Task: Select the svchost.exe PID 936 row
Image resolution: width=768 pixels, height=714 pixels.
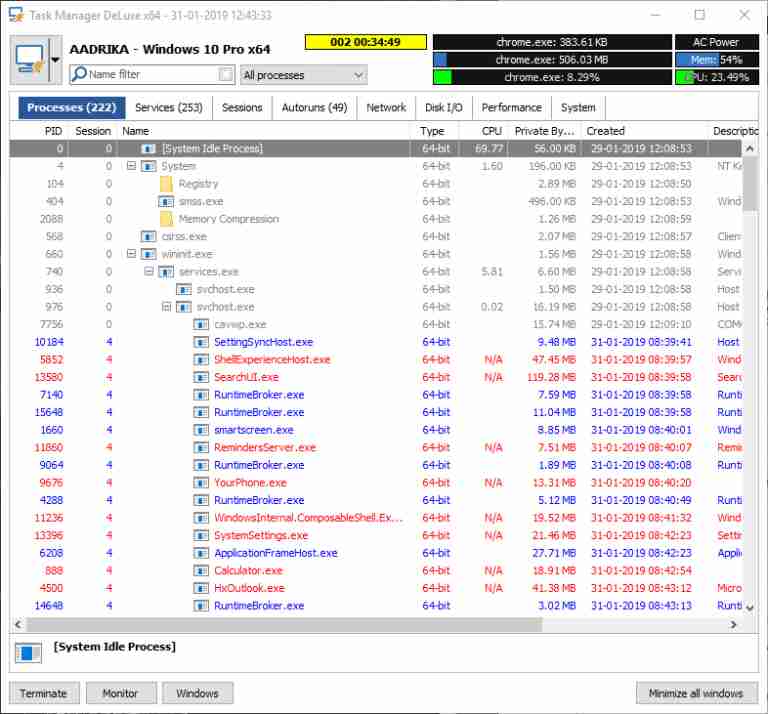Action: tap(376, 289)
